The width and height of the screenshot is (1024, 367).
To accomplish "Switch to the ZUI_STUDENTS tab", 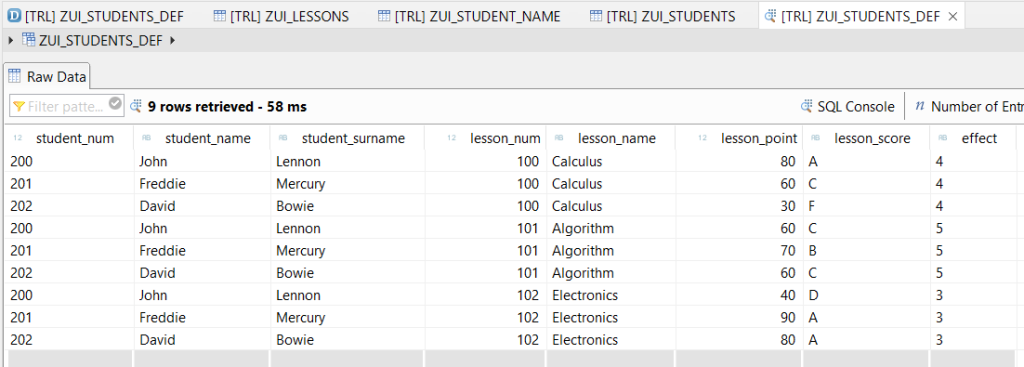I will (662, 16).
